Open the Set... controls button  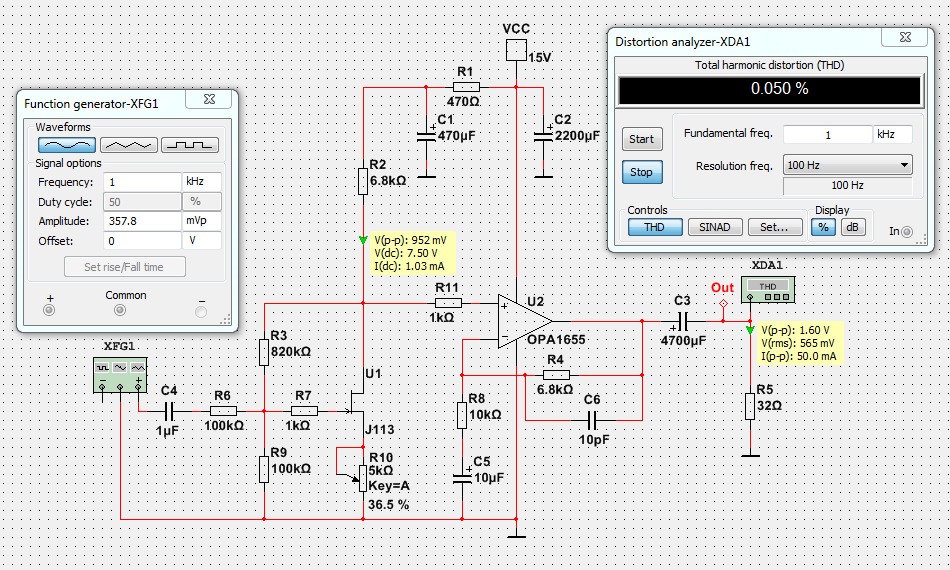tap(775, 227)
